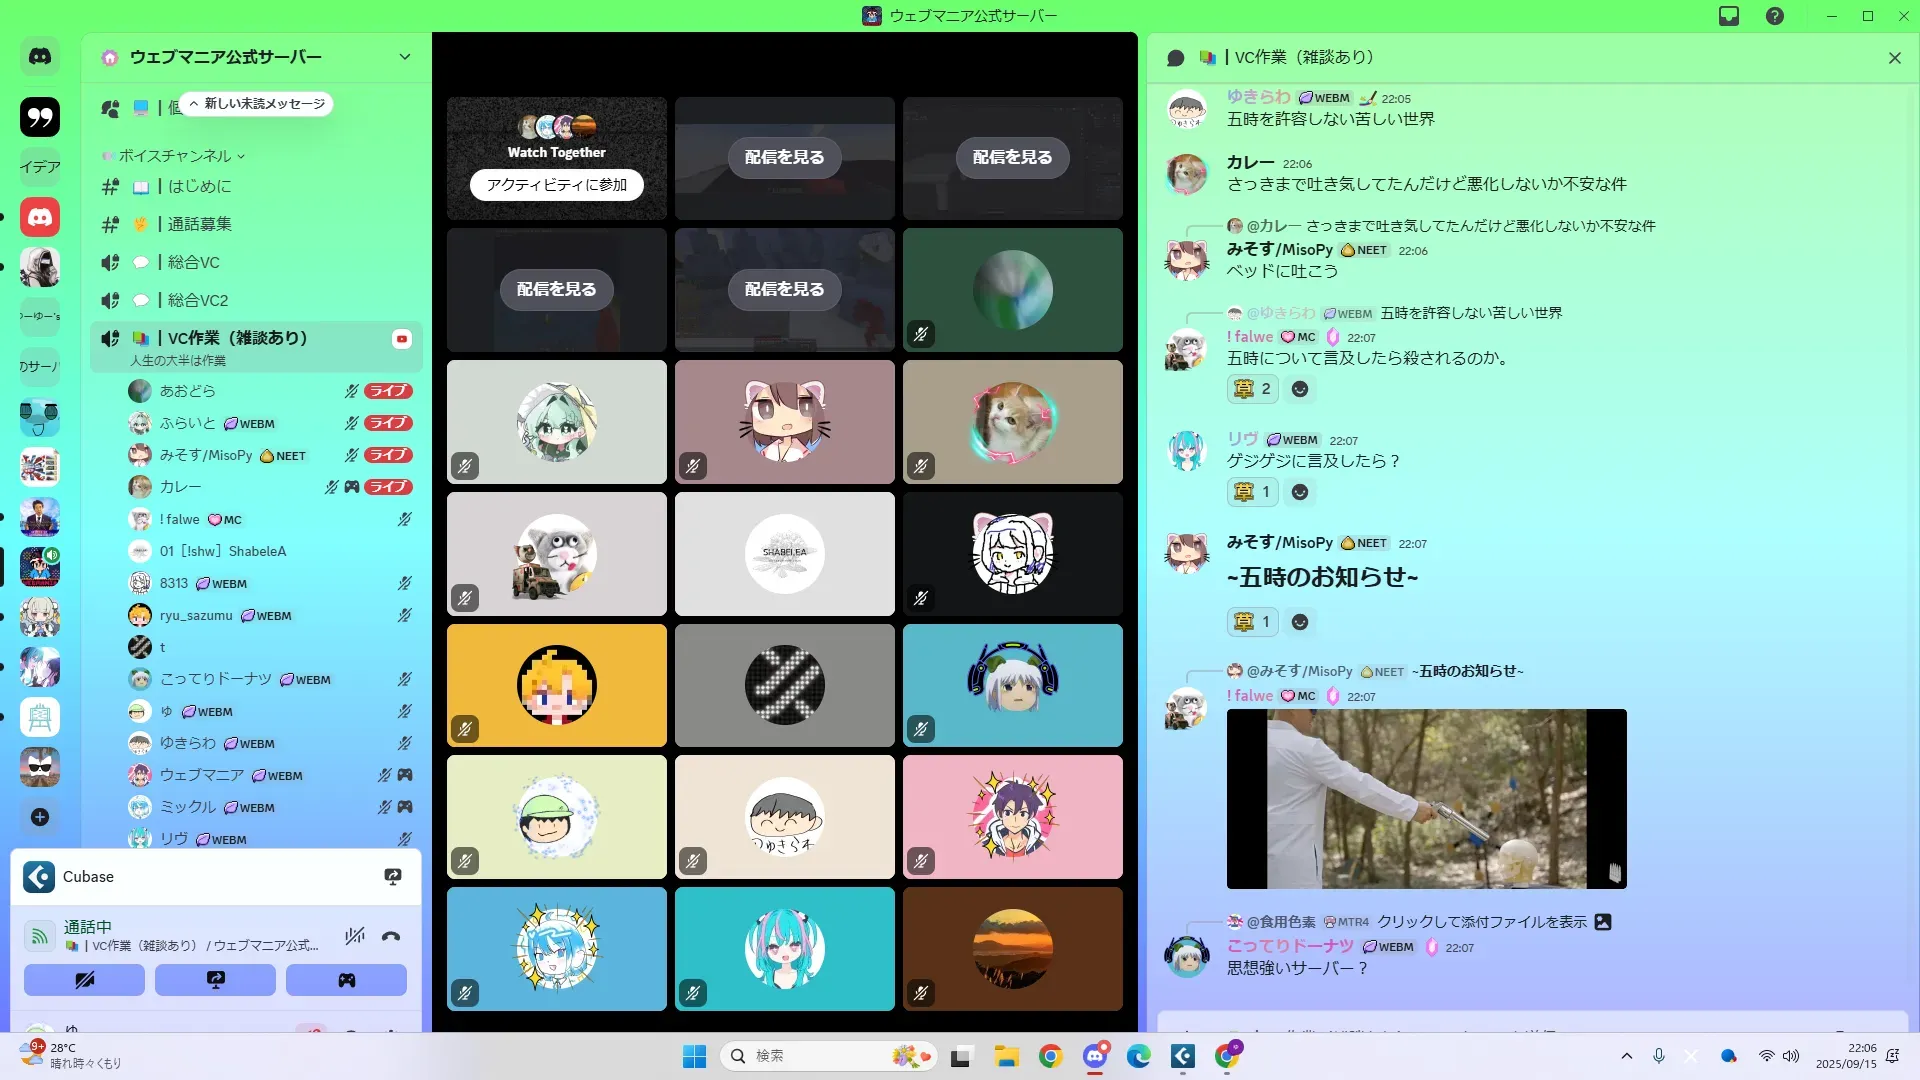The width and height of the screenshot is (1920, 1080).
Task: Open the gun video thumbnail in chat
Action: click(1426, 799)
